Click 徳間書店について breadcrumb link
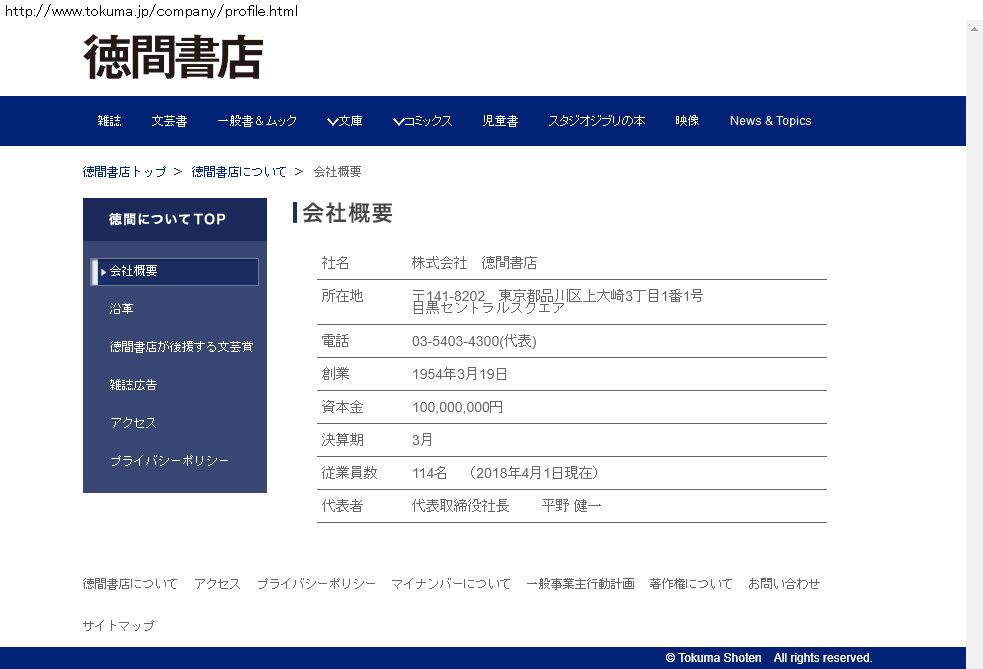This screenshot has width=983, height=669. 239,172
